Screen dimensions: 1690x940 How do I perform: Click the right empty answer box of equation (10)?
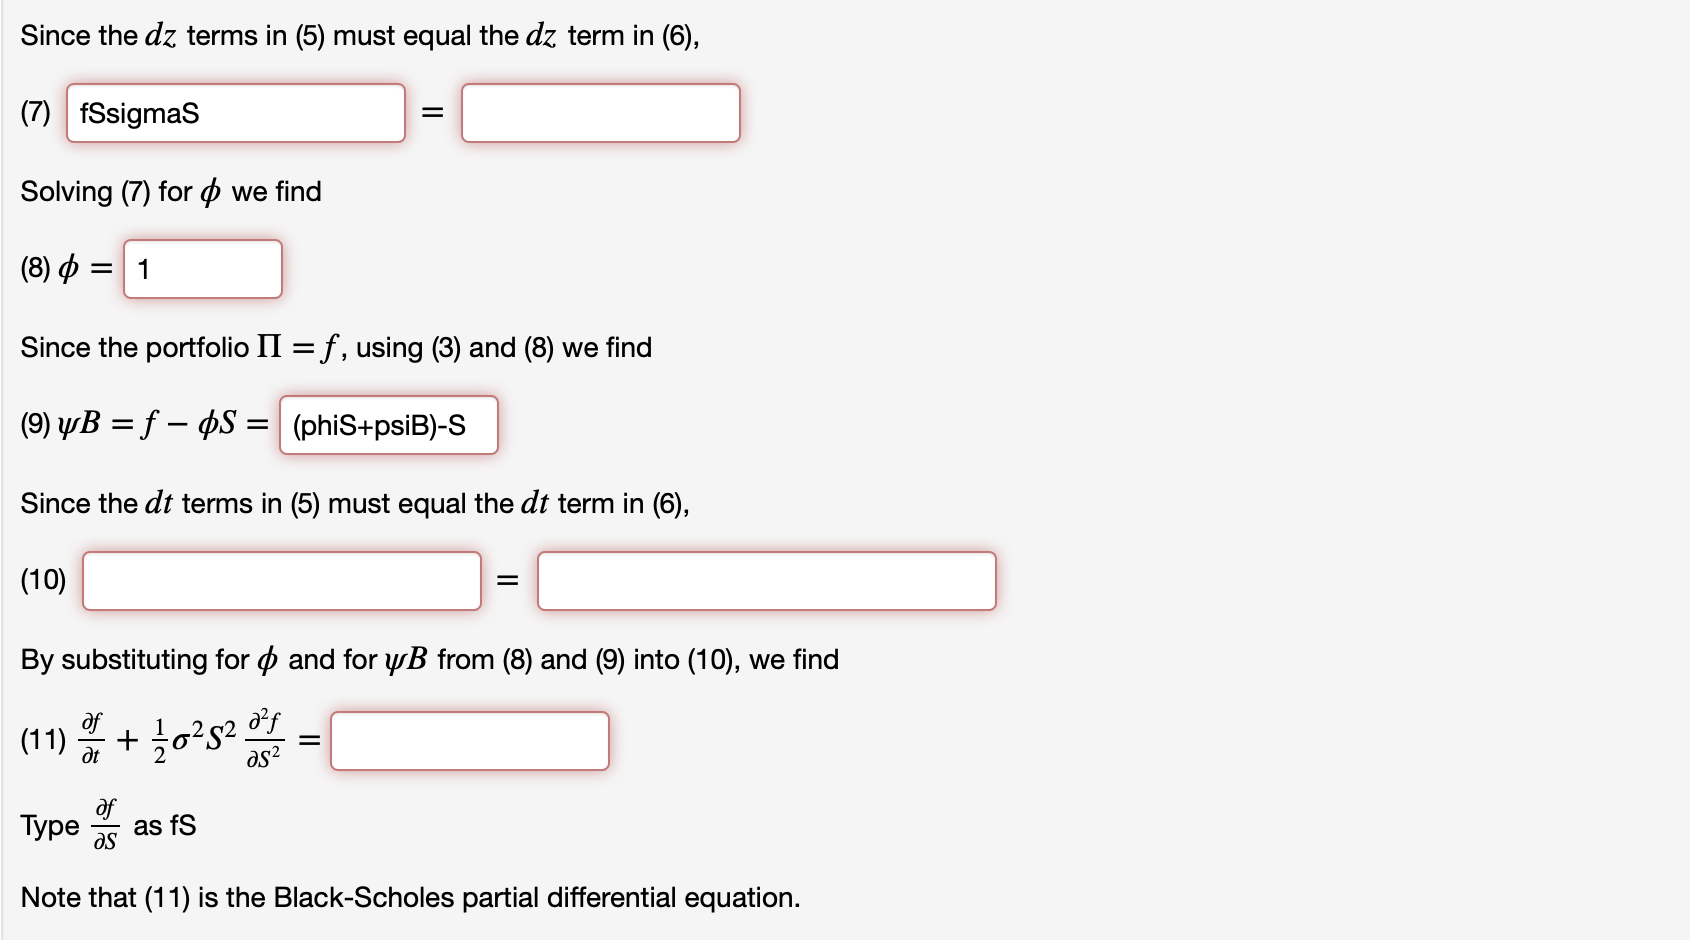pyautogui.click(x=766, y=580)
